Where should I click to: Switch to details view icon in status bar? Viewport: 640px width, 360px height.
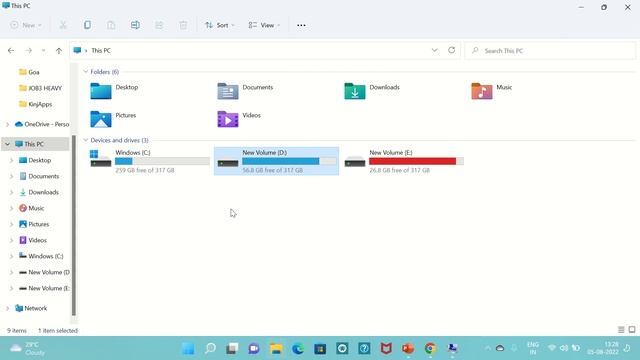click(x=621, y=330)
